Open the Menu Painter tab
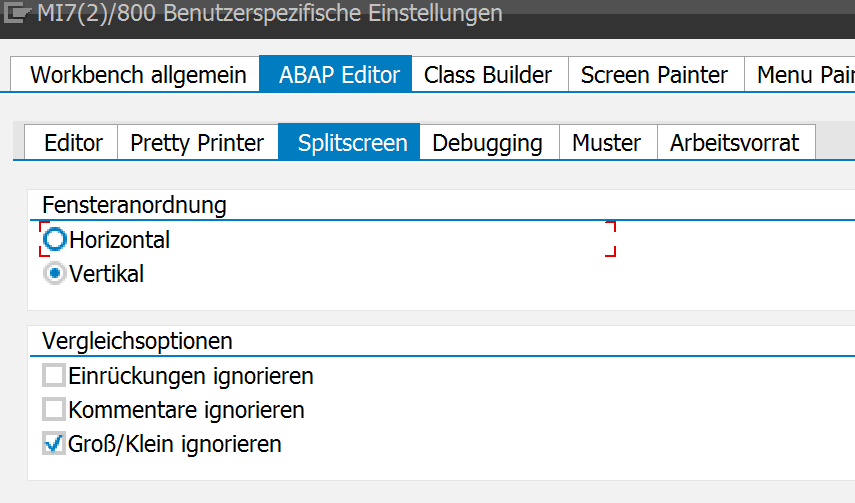 click(800, 74)
